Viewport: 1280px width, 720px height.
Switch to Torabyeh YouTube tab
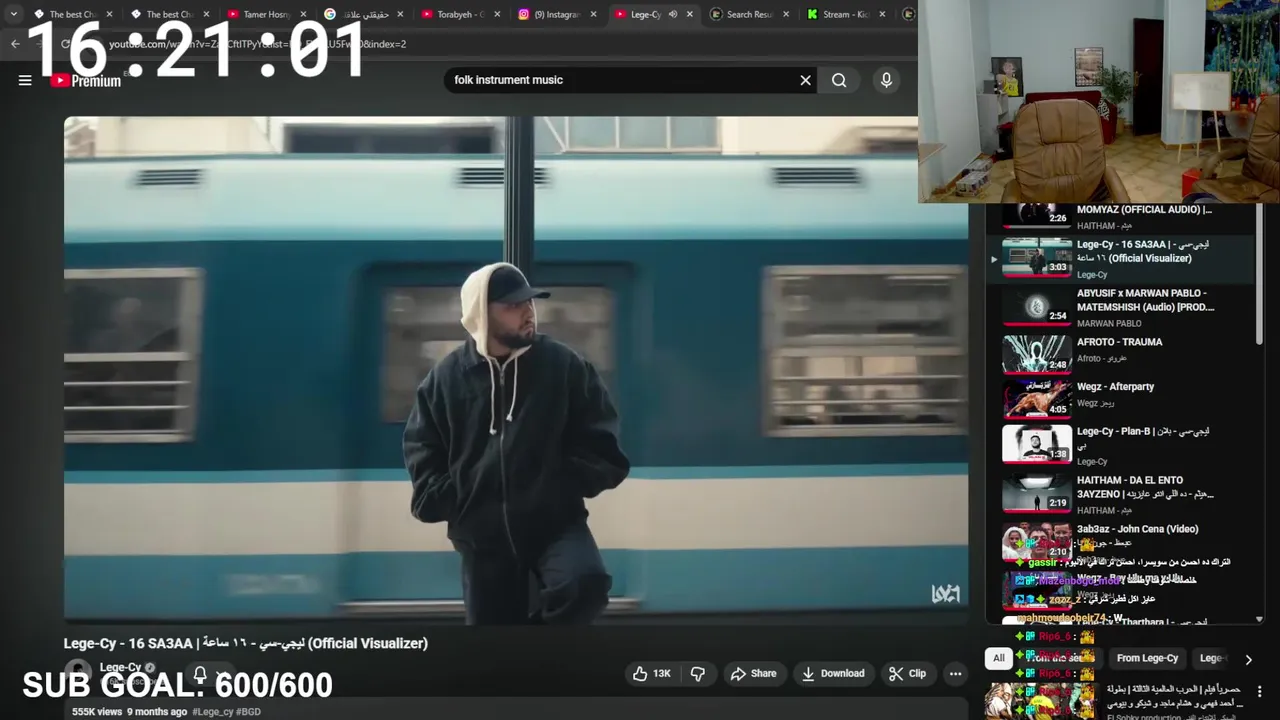click(x=459, y=14)
